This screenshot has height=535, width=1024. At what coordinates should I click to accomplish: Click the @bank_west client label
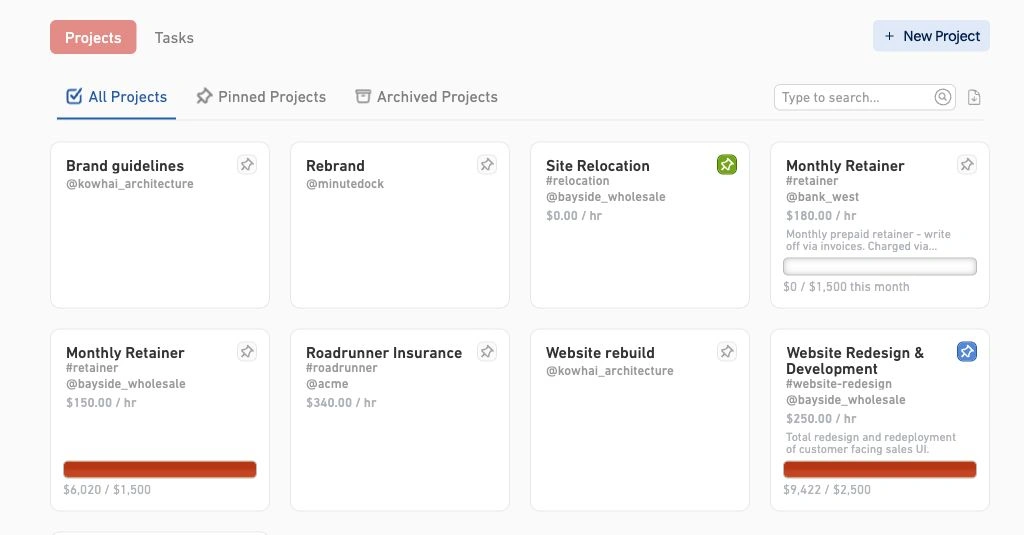coord(822,197)
